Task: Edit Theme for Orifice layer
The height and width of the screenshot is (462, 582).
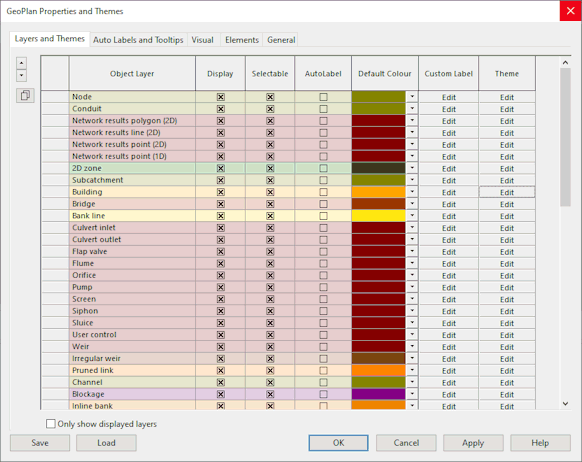Action: pos(507,276)
